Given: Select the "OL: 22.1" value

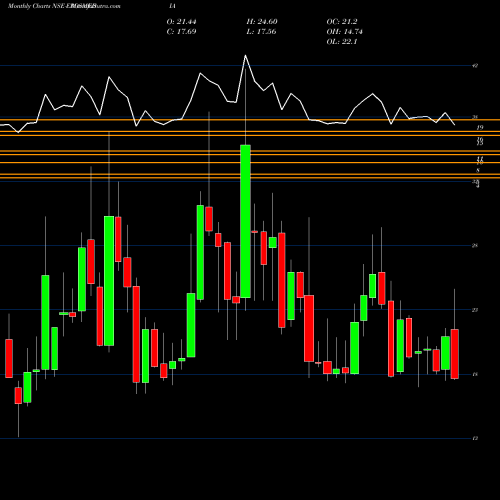Looking at the screenshot, I should [x=342, y=42].
